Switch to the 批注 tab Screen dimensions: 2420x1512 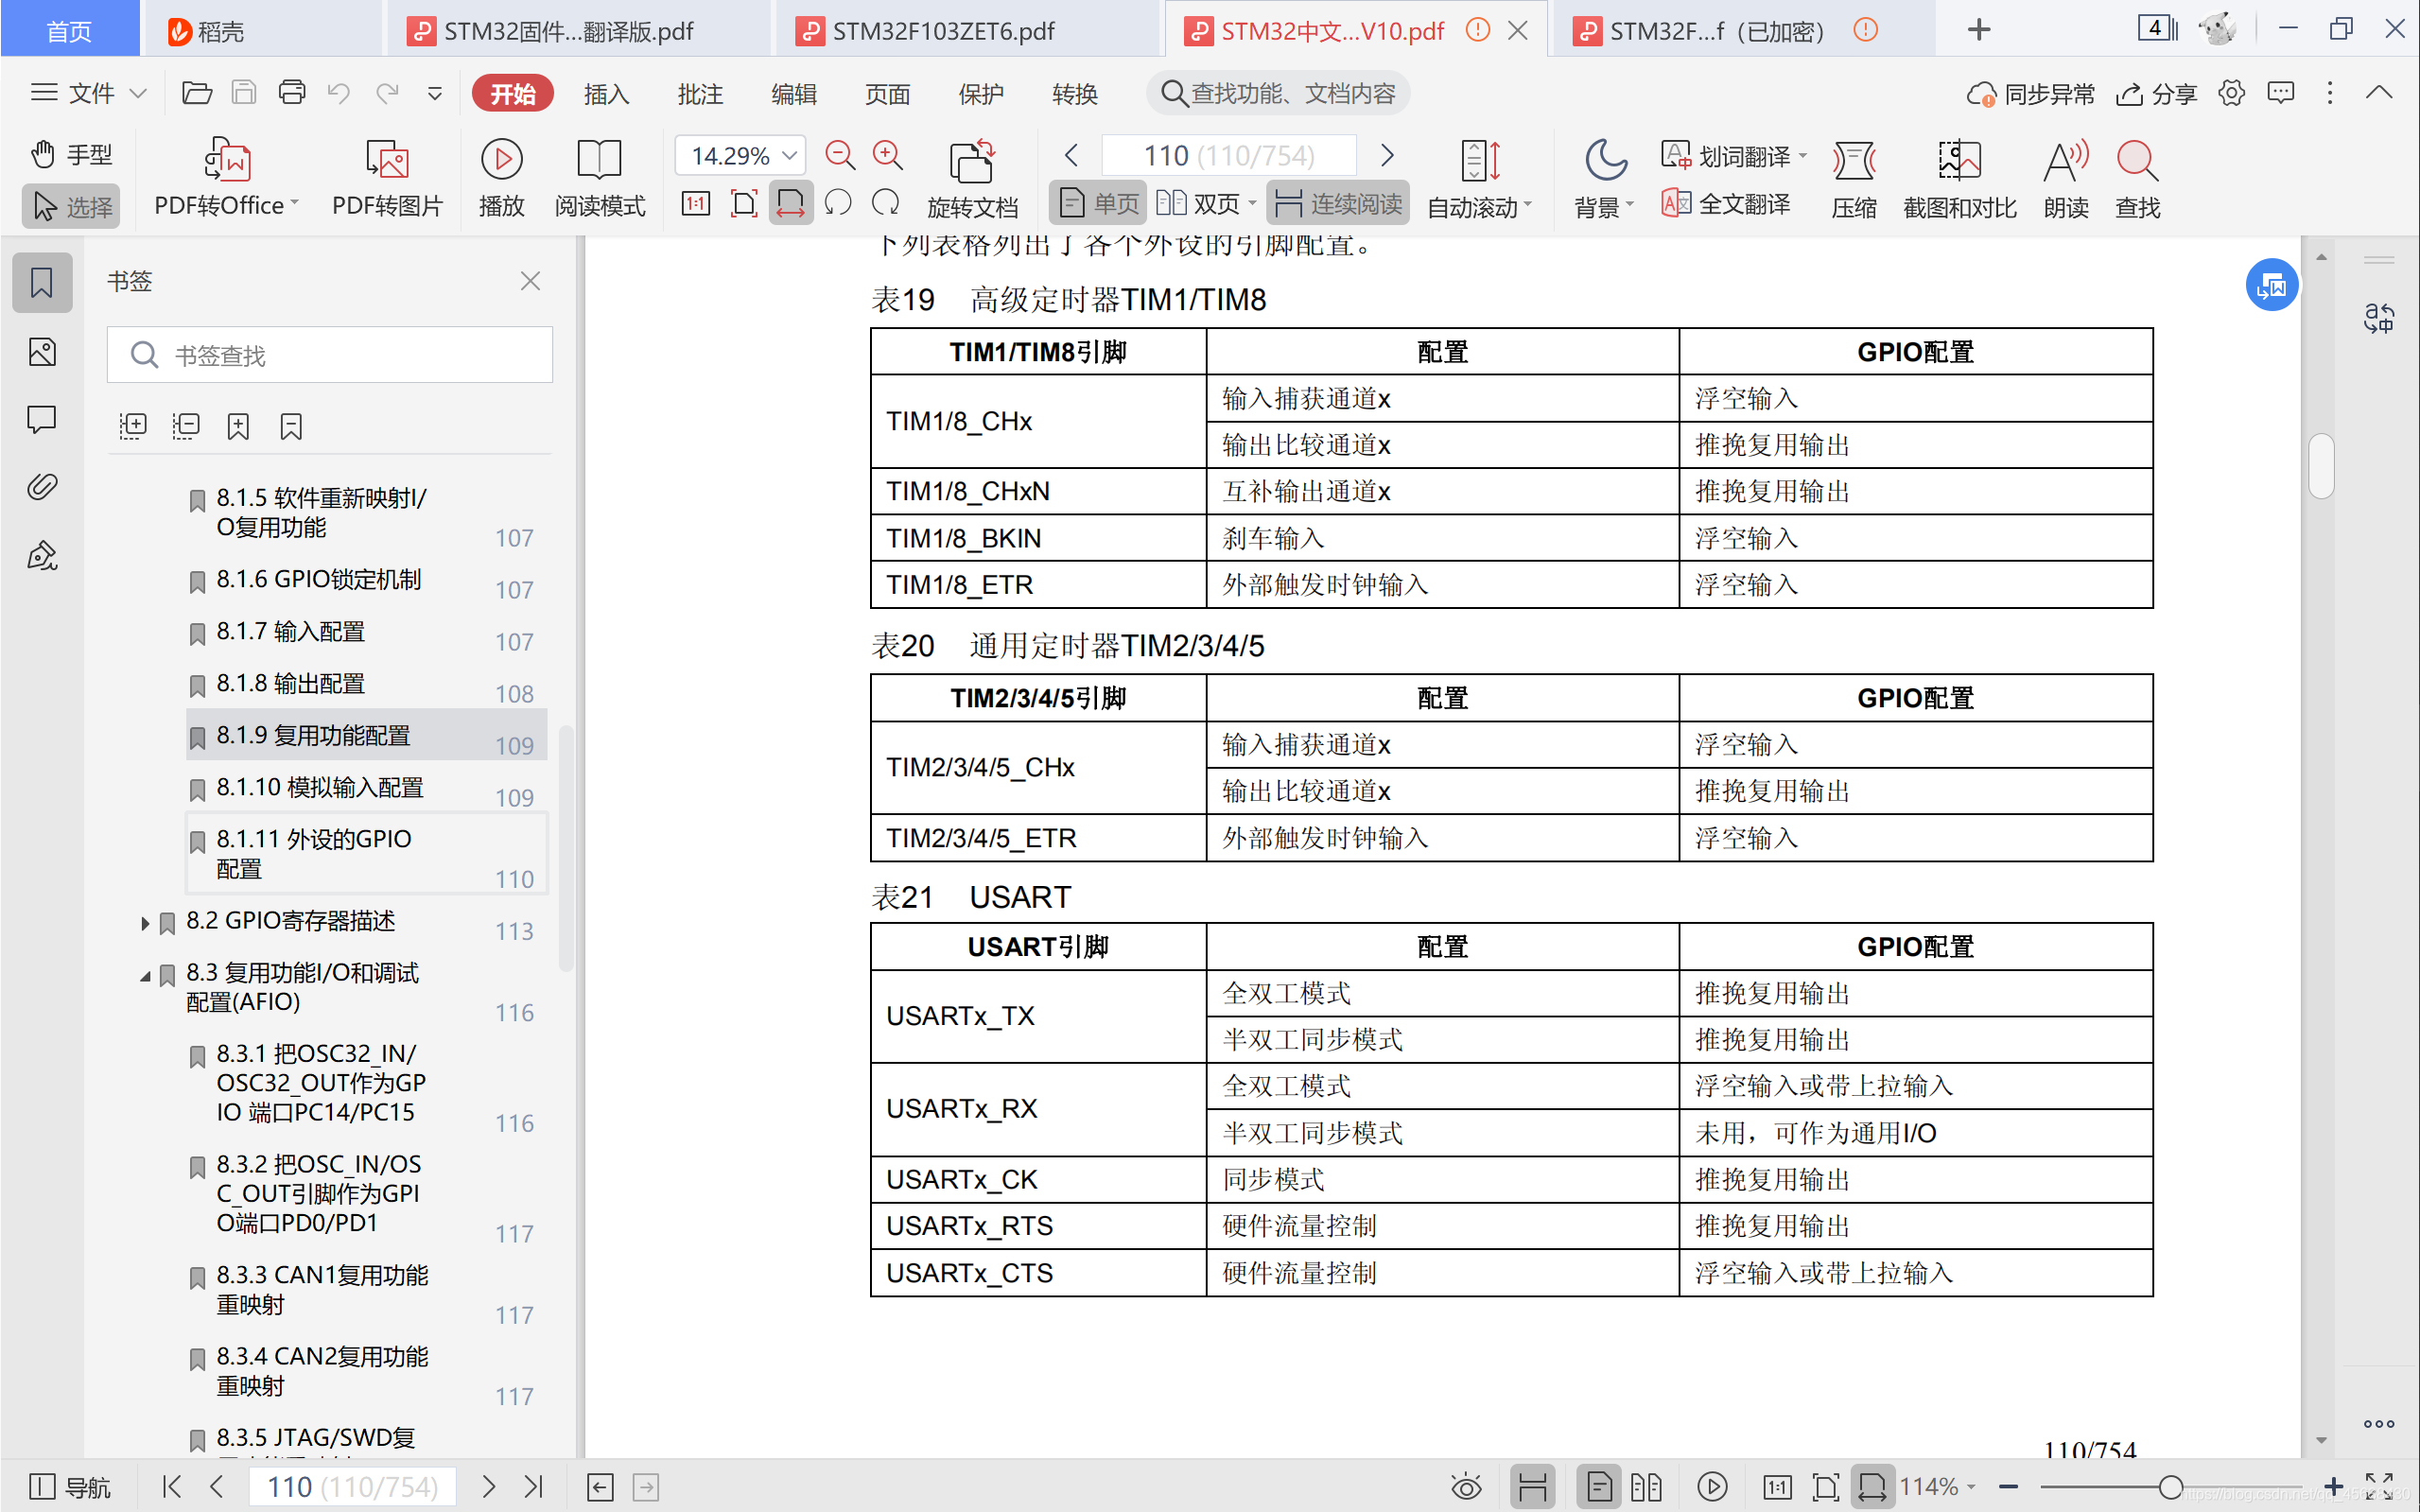(x=700, y=94)
